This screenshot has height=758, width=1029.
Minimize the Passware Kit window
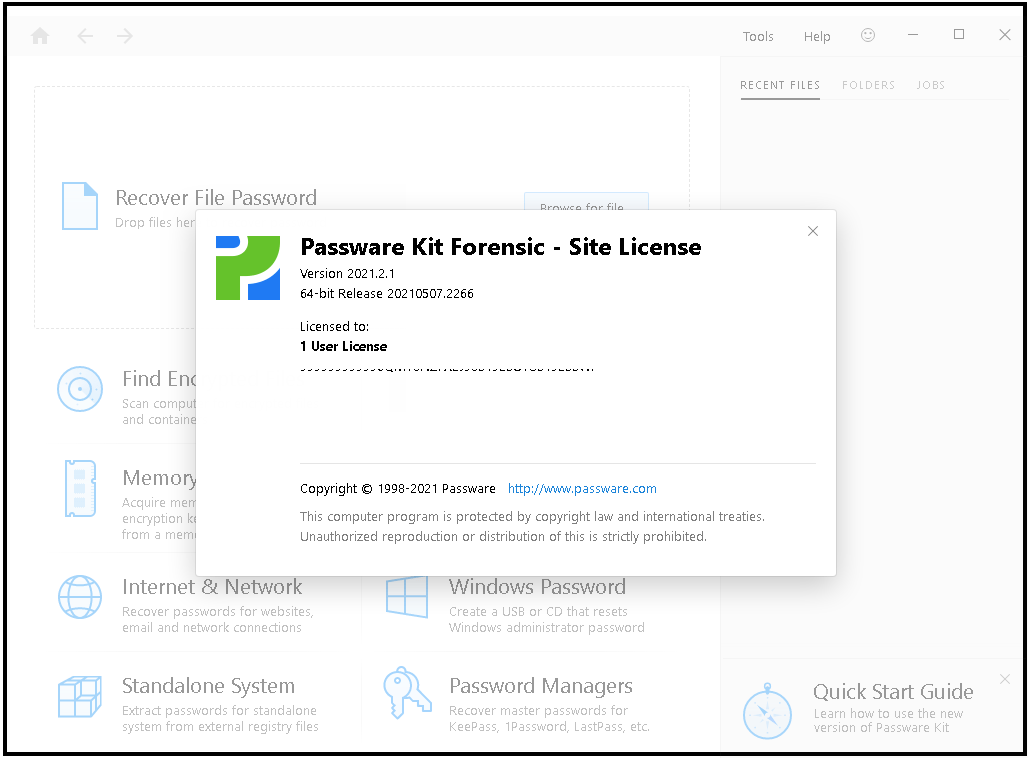point(913,35)
